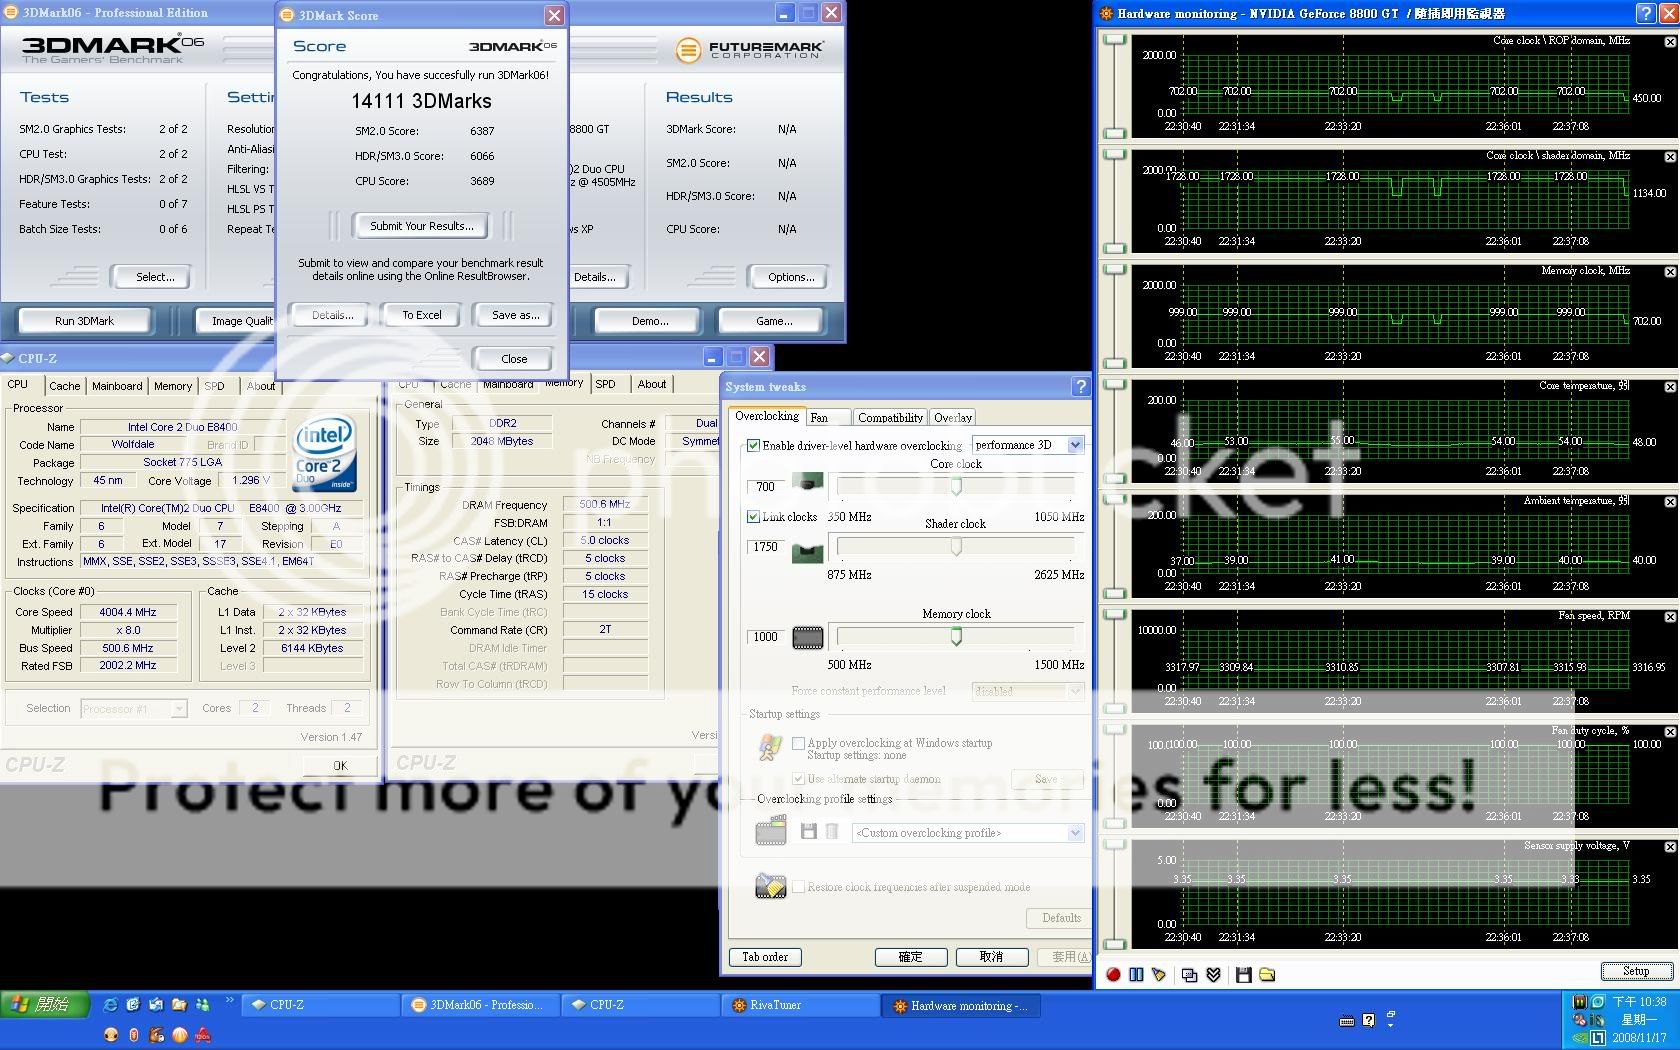Close the 3DMark Score dialog via Close button
The image size is (1680, 1050).
tap(514, 359)
